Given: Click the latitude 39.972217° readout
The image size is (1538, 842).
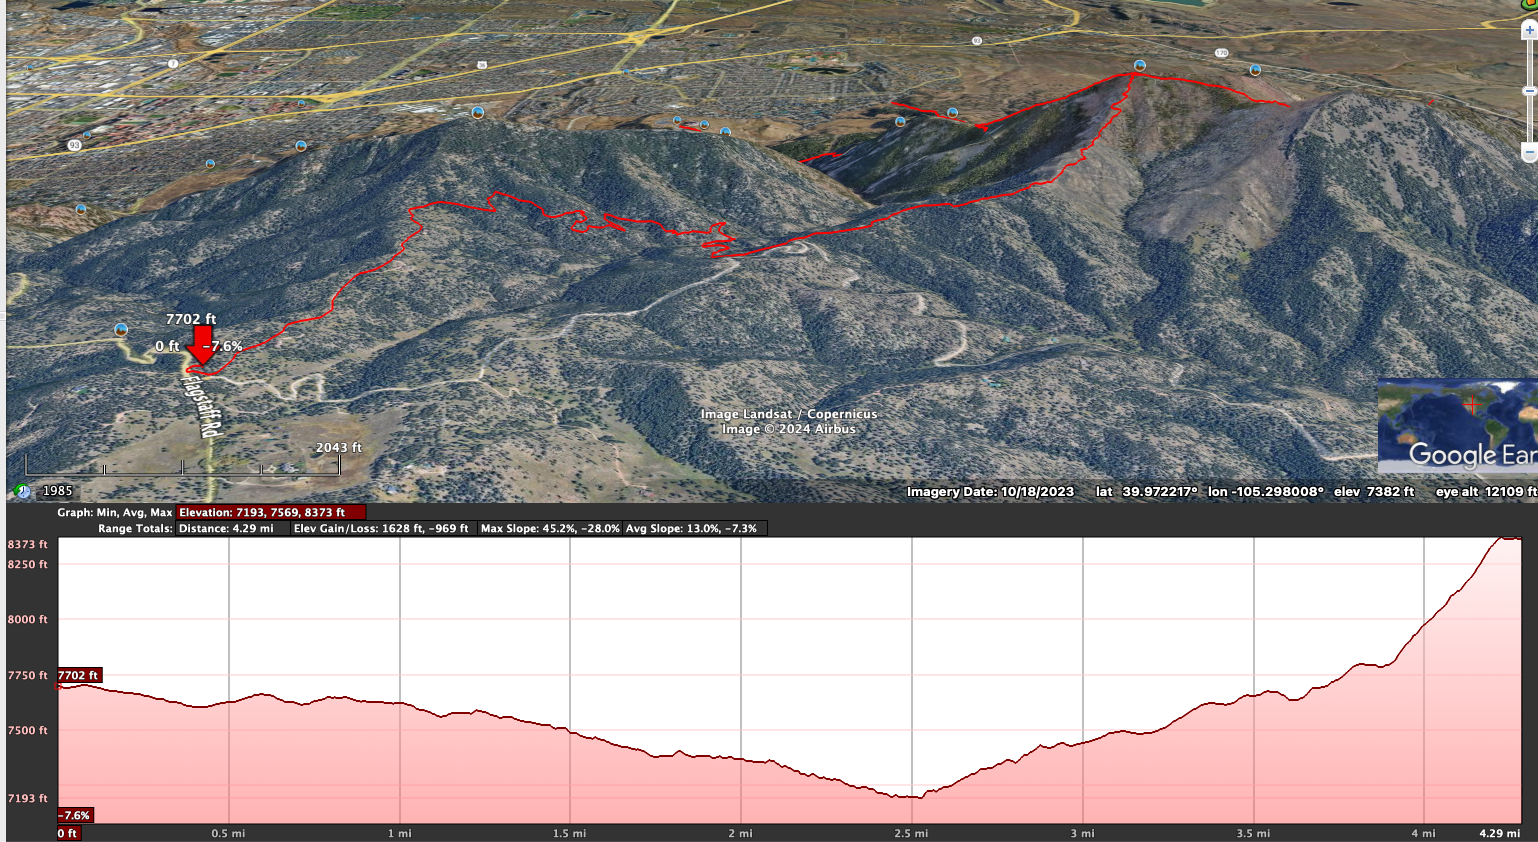Looking at the screenshot, I should tap(1147, 492).
